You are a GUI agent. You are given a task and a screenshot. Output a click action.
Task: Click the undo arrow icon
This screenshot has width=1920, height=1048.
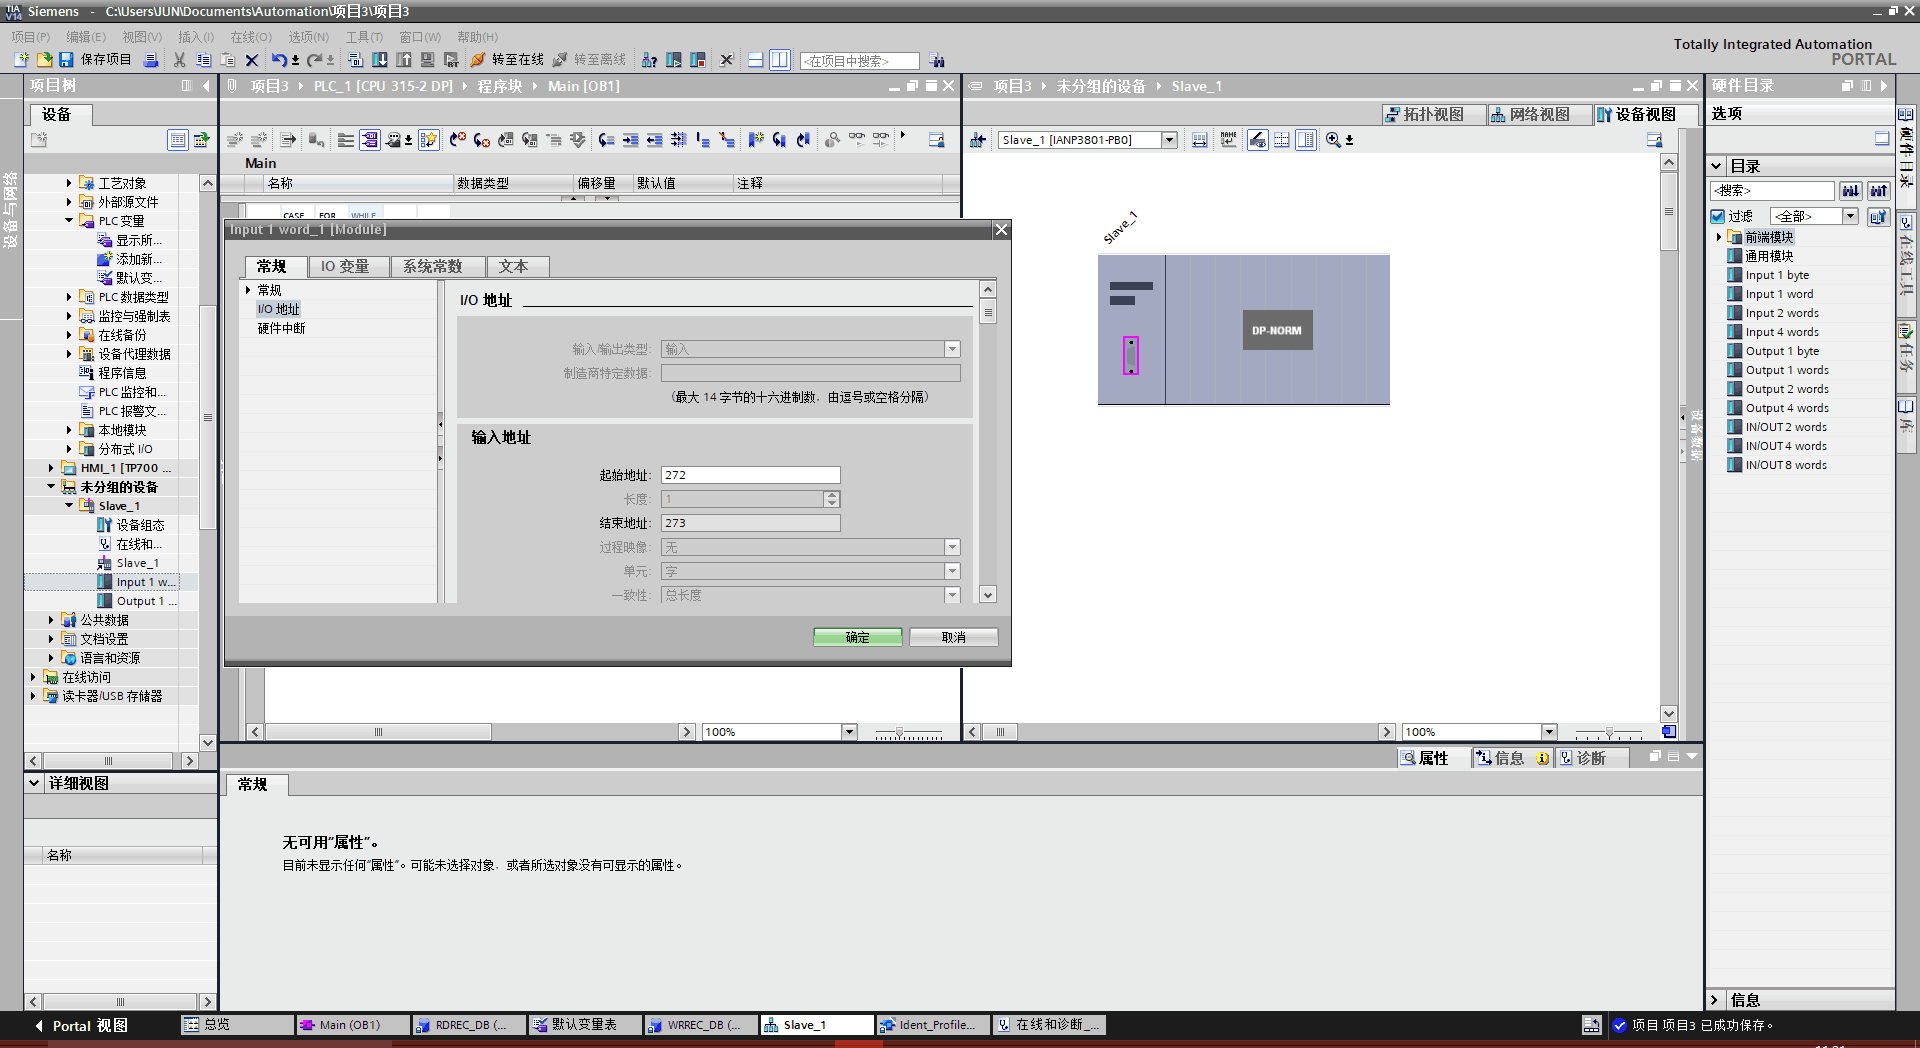[279, 60]
